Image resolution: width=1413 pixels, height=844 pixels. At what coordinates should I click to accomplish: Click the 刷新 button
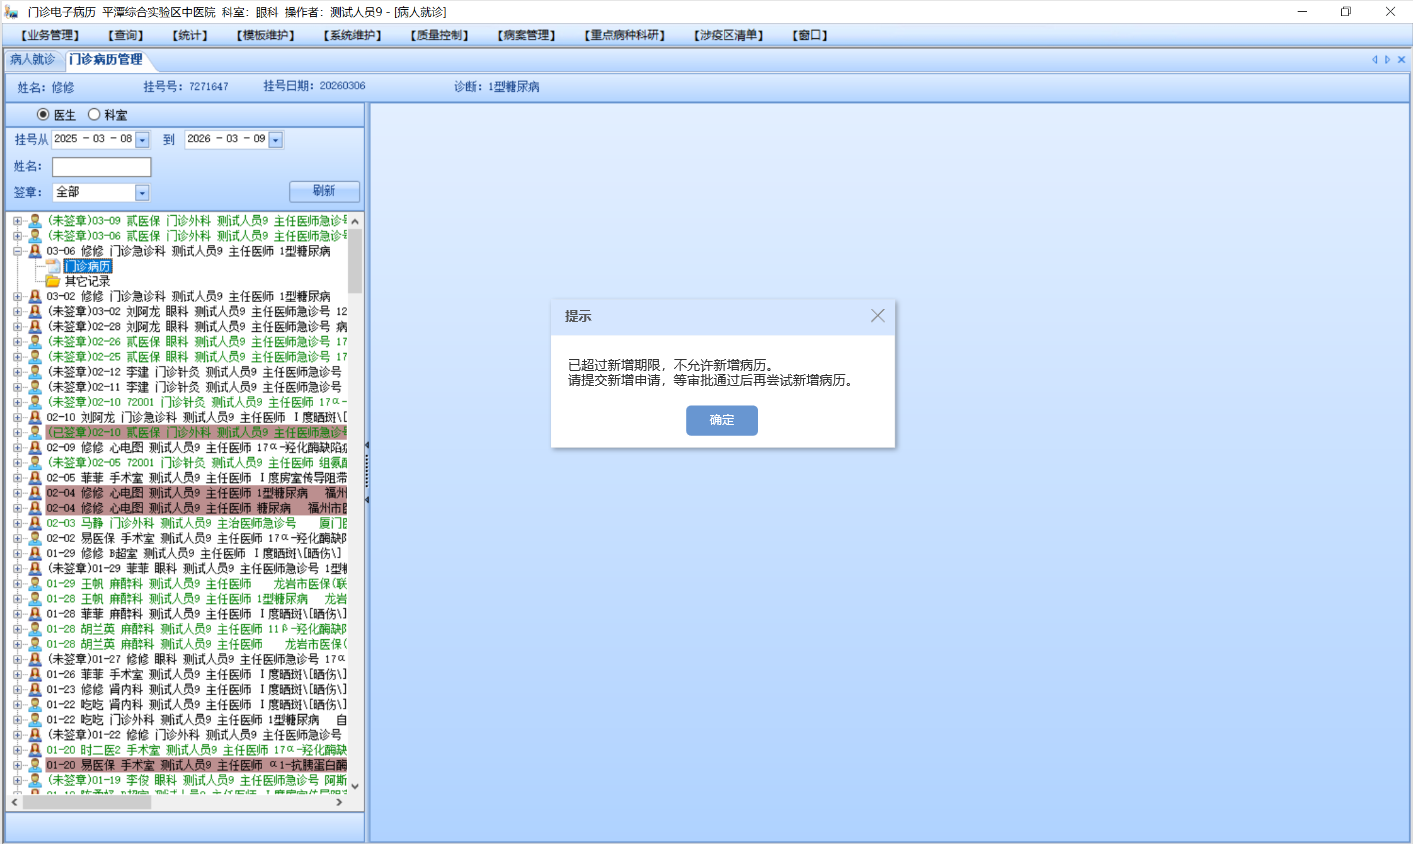tap(324, 191)
